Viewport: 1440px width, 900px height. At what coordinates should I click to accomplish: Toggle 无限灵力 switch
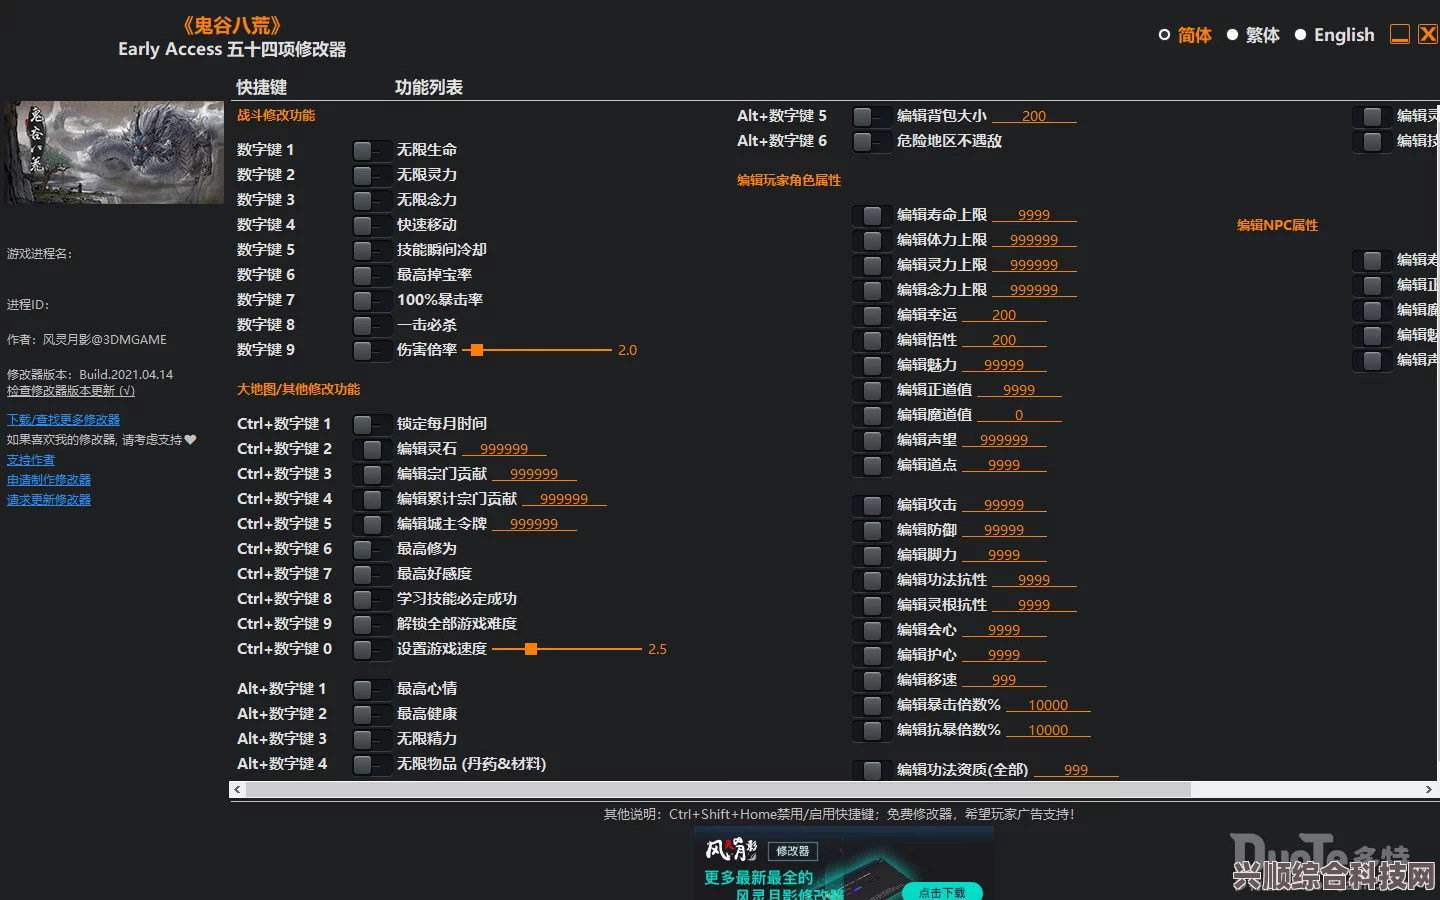(x=371, y=175)
